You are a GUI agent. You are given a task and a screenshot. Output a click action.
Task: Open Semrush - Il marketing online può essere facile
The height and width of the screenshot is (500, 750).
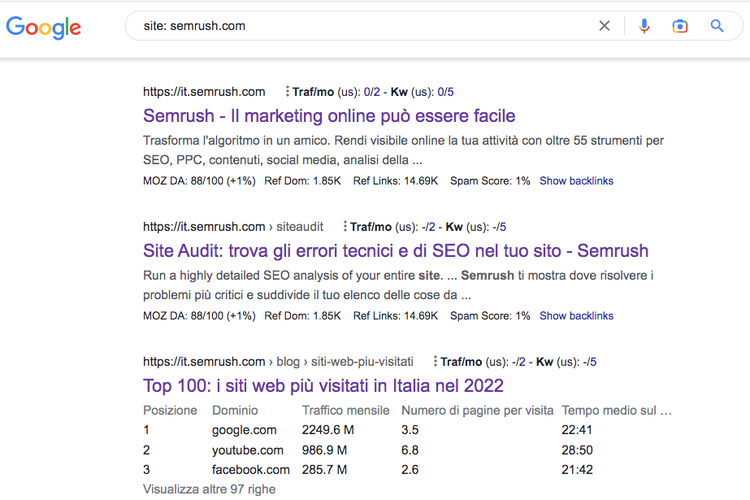coord(329,116)
